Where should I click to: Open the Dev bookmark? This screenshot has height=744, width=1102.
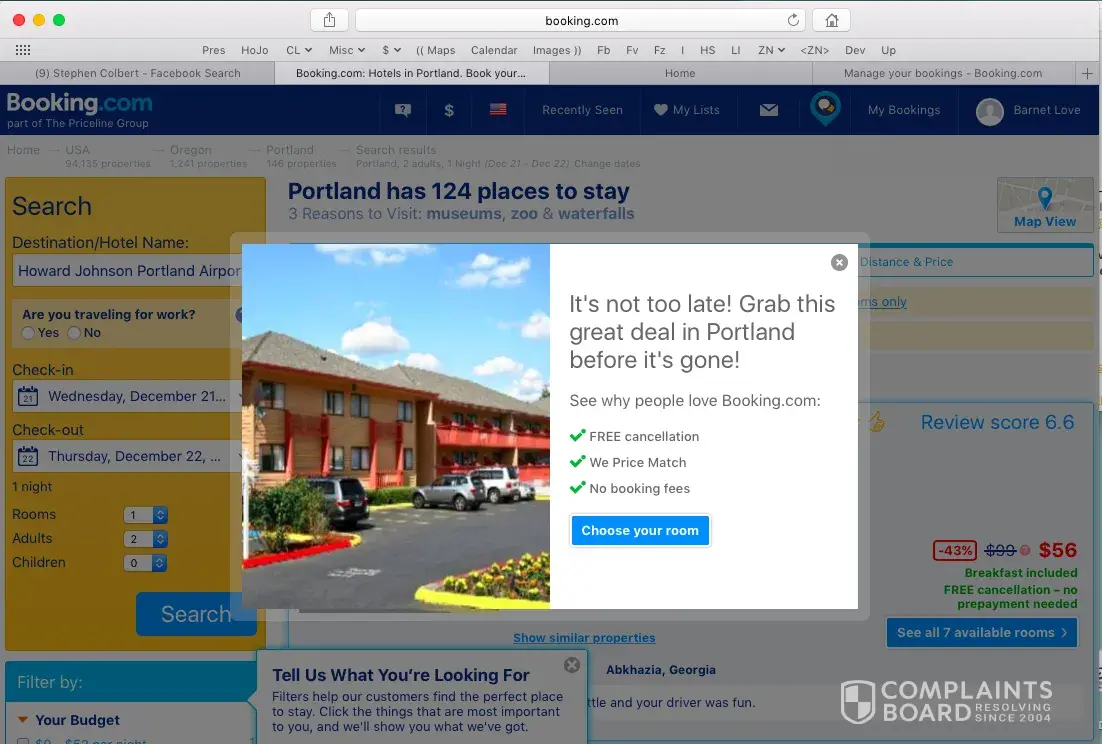[855, 50]
